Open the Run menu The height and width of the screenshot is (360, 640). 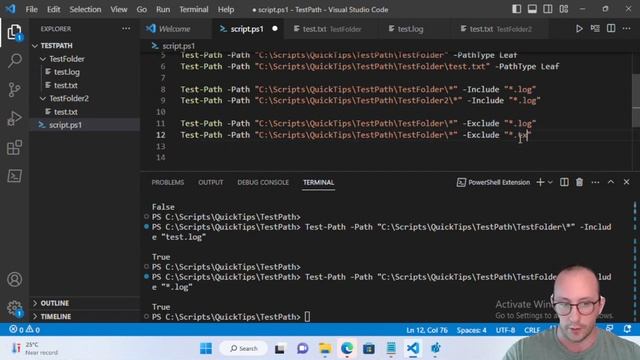(163, 9)
